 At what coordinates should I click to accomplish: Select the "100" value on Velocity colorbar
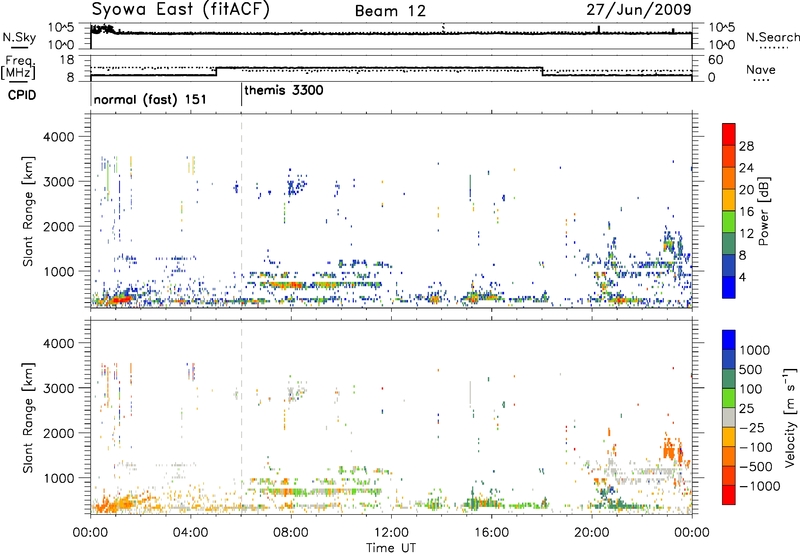pyautogui.click(x=751, y=389)
